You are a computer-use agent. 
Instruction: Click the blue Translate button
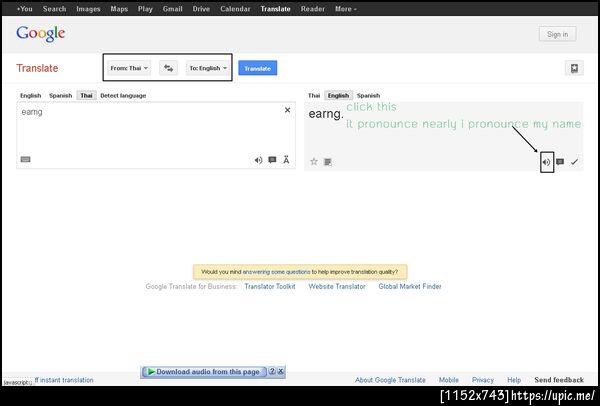click(x=258, y=68)
